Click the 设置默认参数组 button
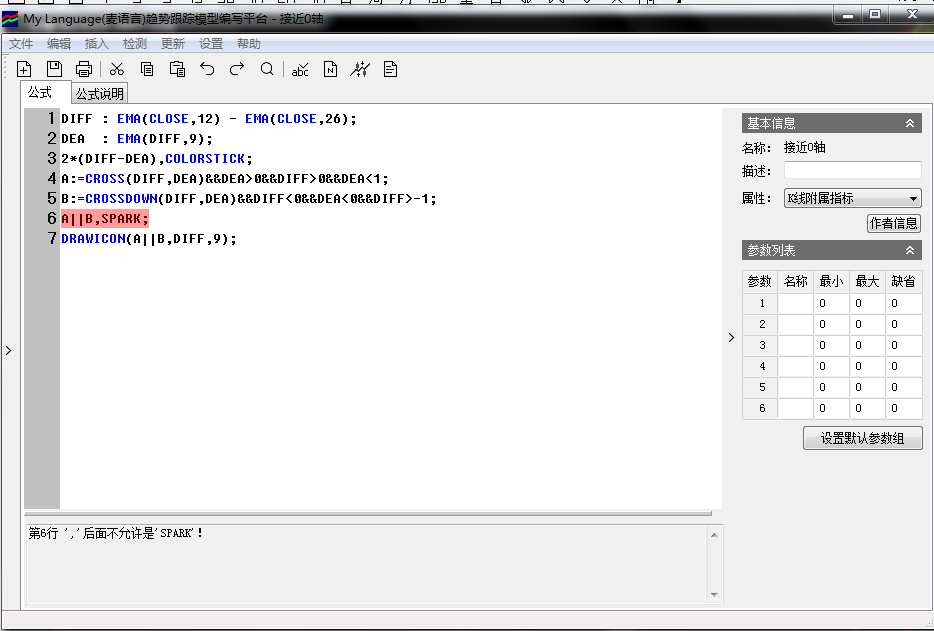934x631 pixels. pyautogui.click(x=862, y=438)
